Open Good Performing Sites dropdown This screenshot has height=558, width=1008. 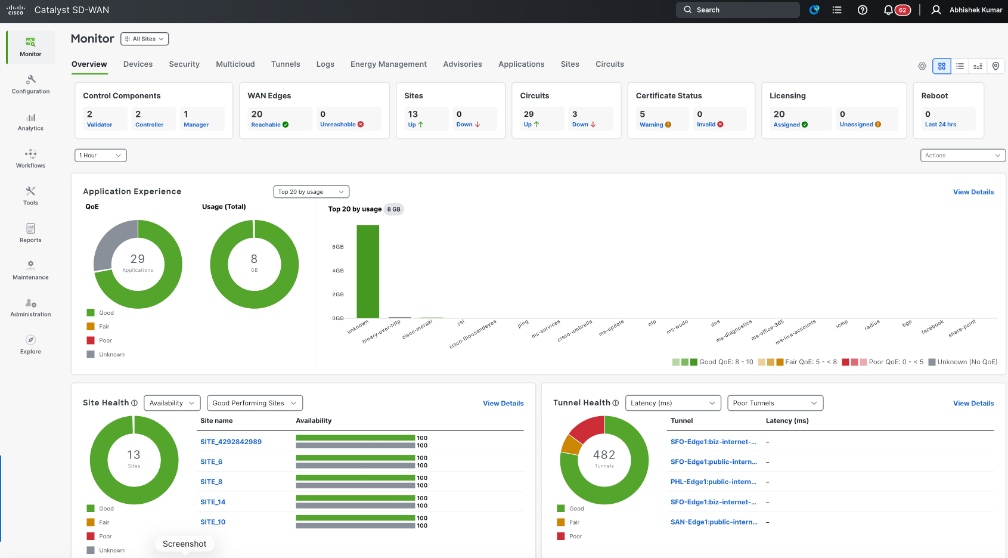[x=255, y=403]
